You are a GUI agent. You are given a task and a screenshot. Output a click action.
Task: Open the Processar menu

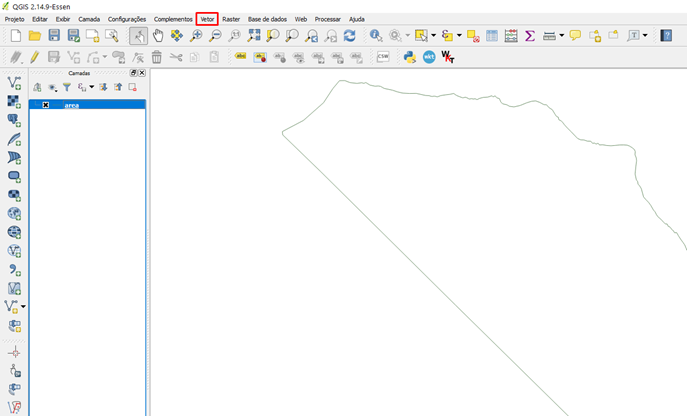[327, 19]
